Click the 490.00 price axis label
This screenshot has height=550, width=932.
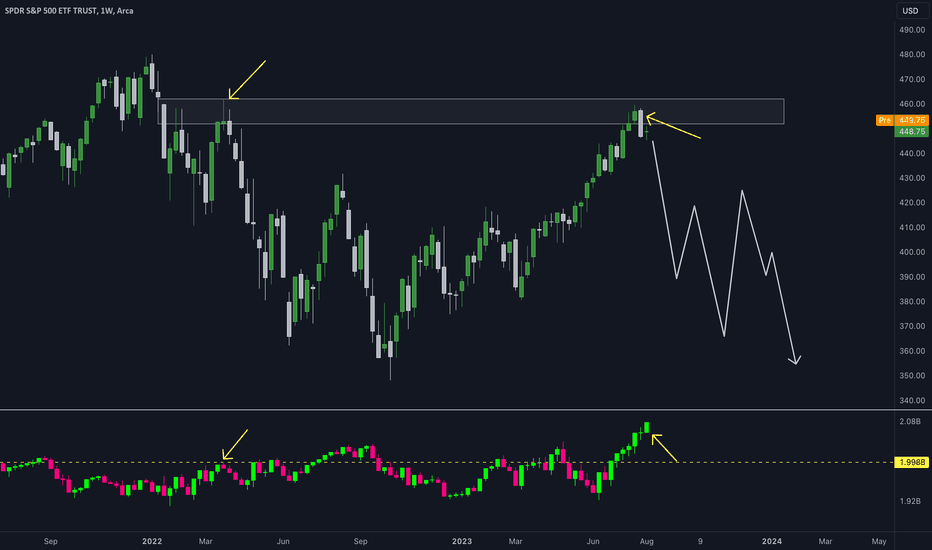click(x=912, y=30)
